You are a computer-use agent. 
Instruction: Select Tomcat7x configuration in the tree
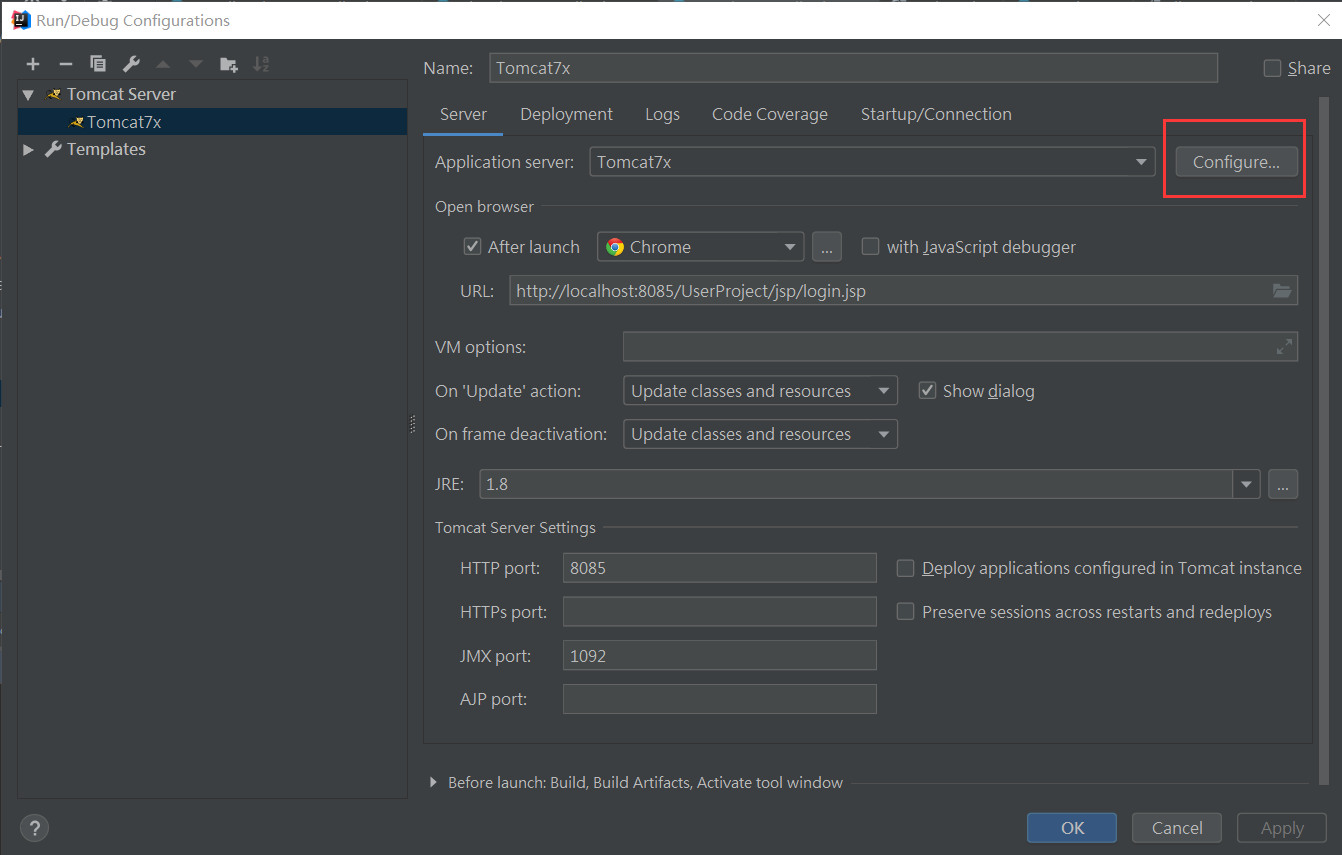tap(212, 122)
